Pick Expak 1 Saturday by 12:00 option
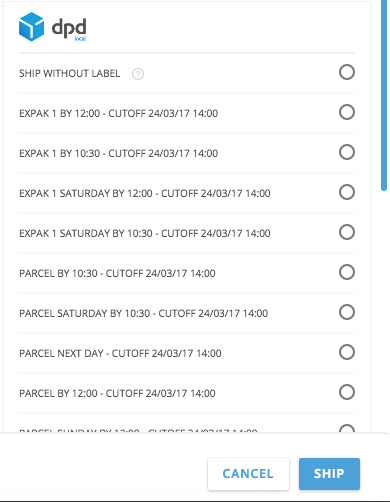 [347, 192]
